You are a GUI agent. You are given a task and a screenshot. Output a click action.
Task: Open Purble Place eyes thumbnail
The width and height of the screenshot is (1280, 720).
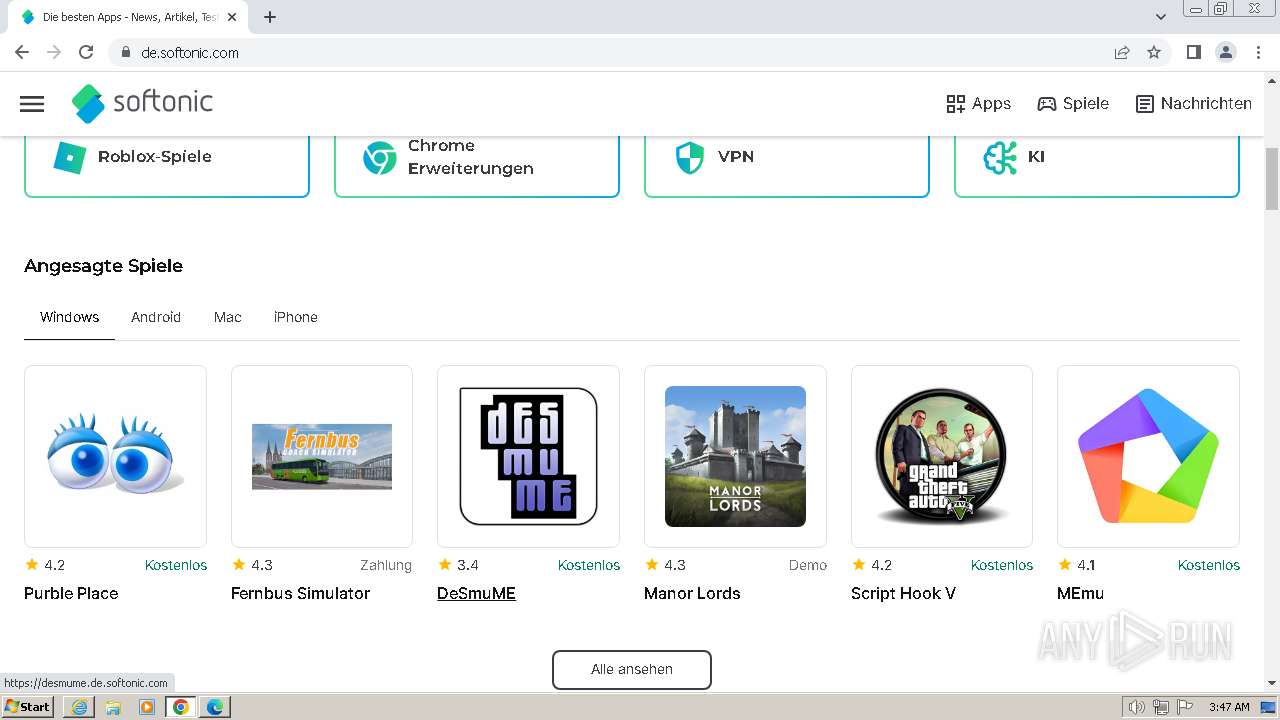point(115,456)
